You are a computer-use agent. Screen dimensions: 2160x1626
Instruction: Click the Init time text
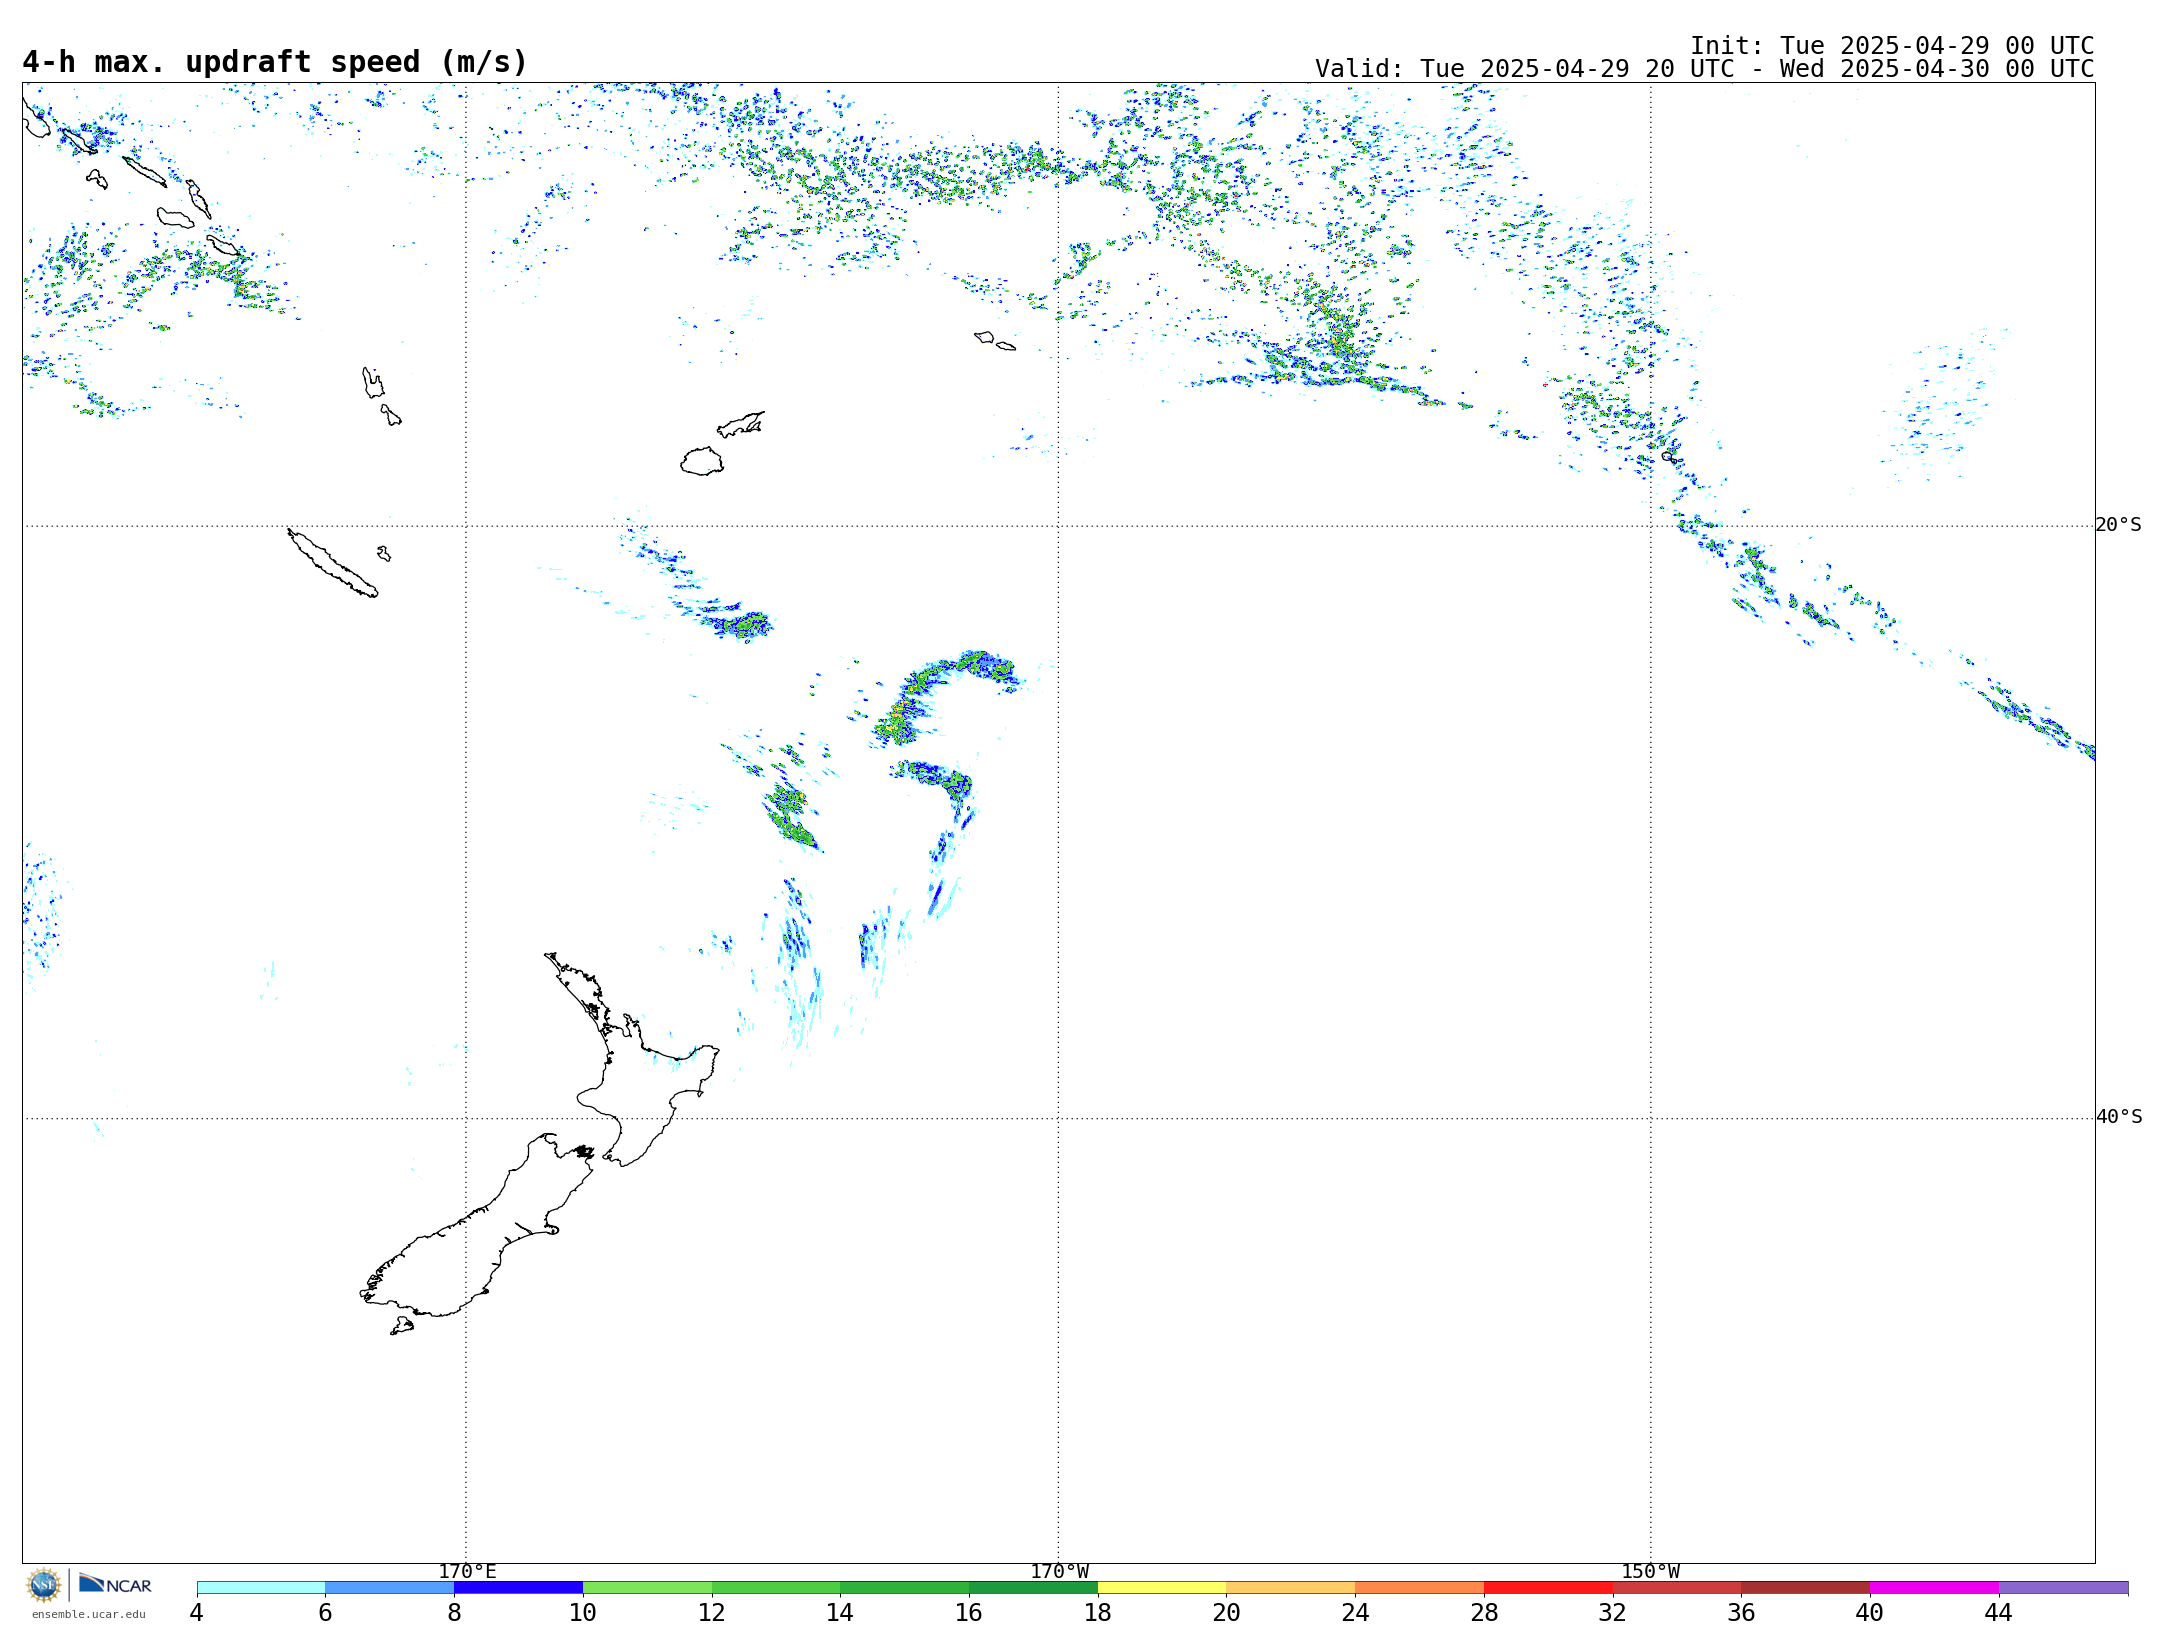coord(1891,46)
